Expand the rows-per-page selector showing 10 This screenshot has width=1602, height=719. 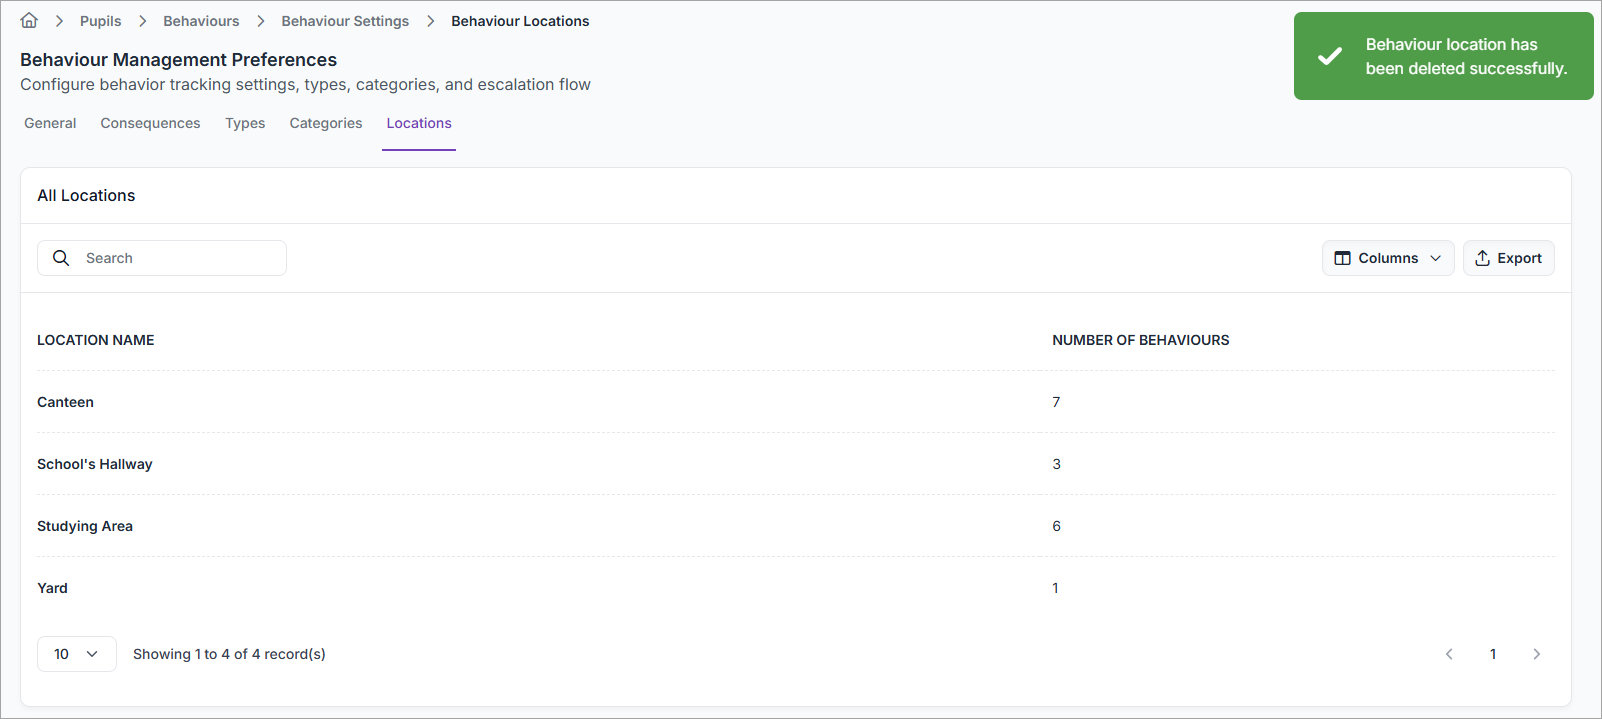[77, 654]
